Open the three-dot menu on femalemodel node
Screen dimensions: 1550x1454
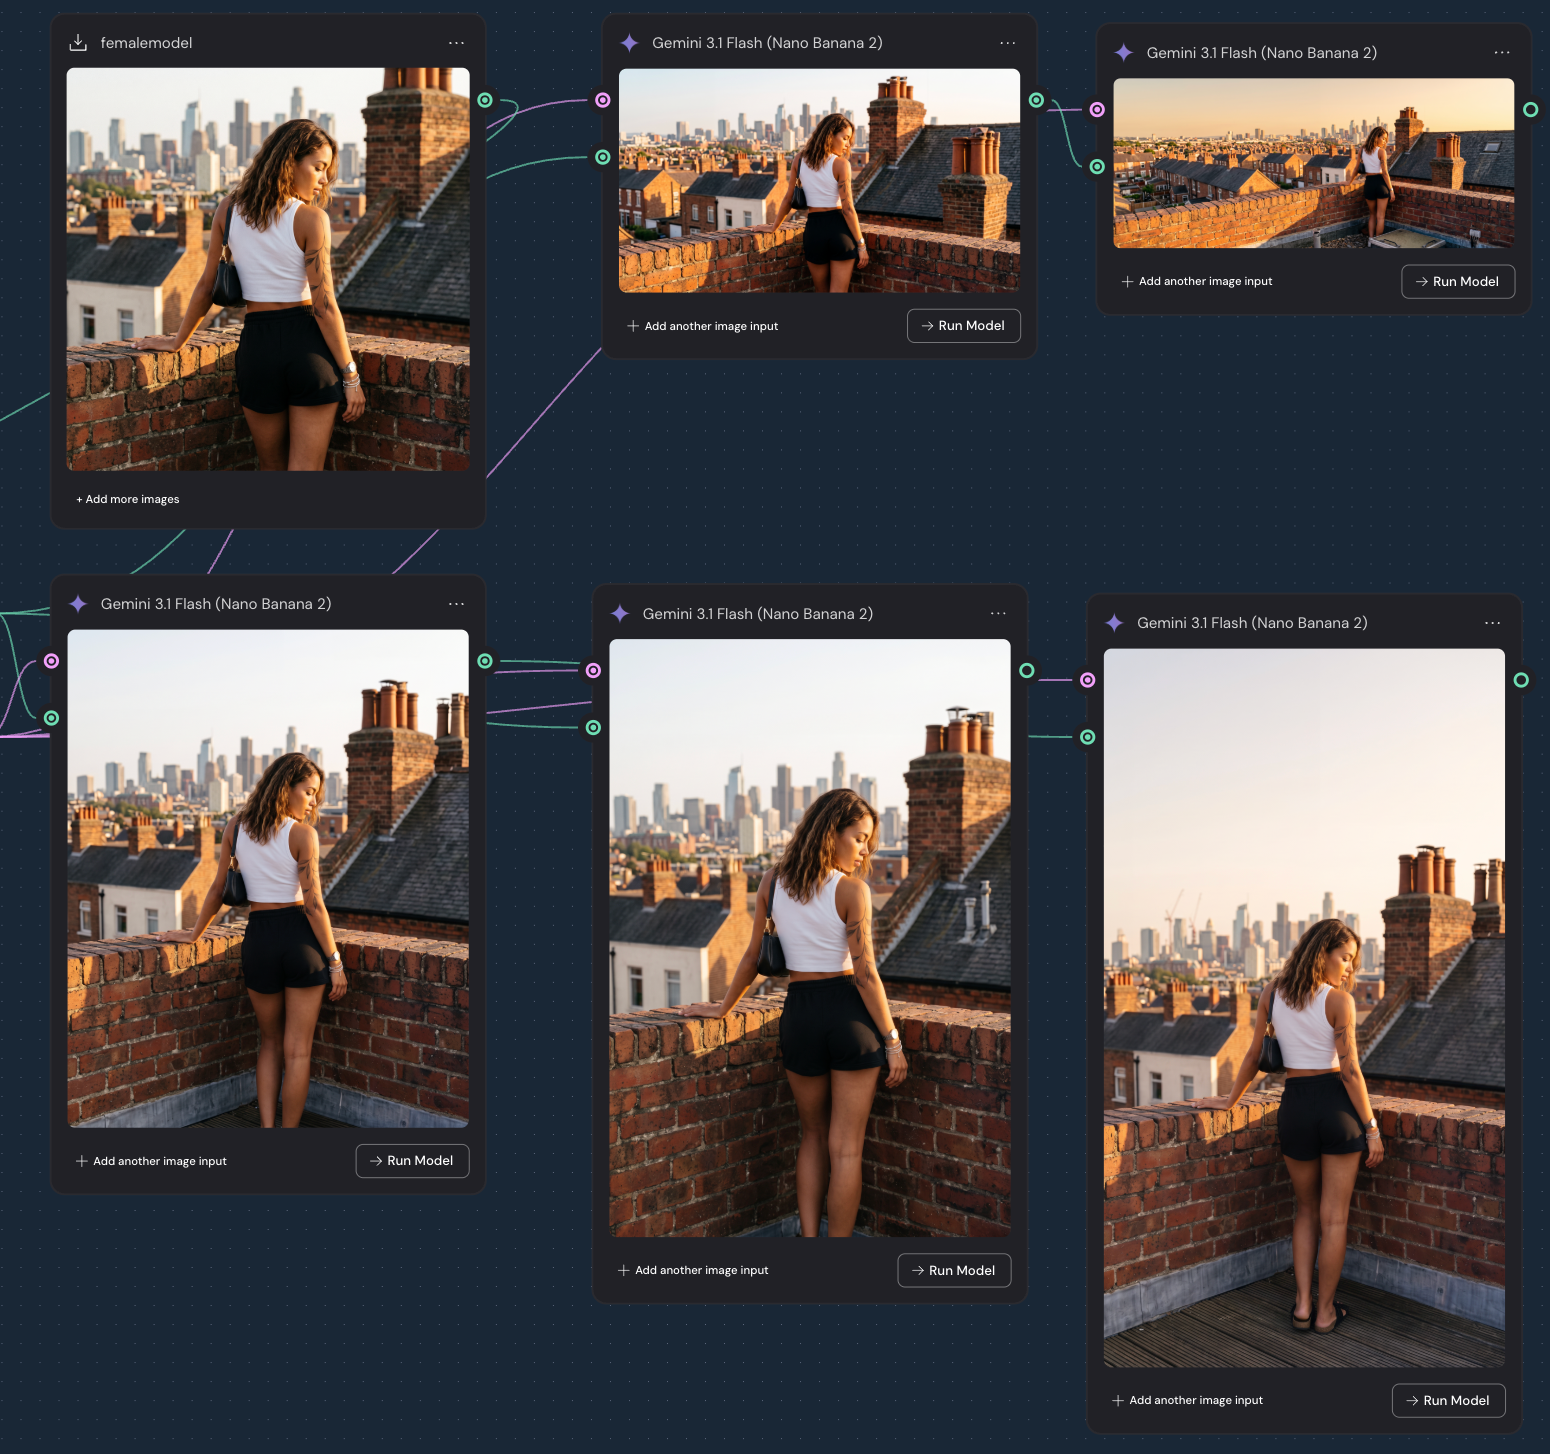(x=456, y=43)
